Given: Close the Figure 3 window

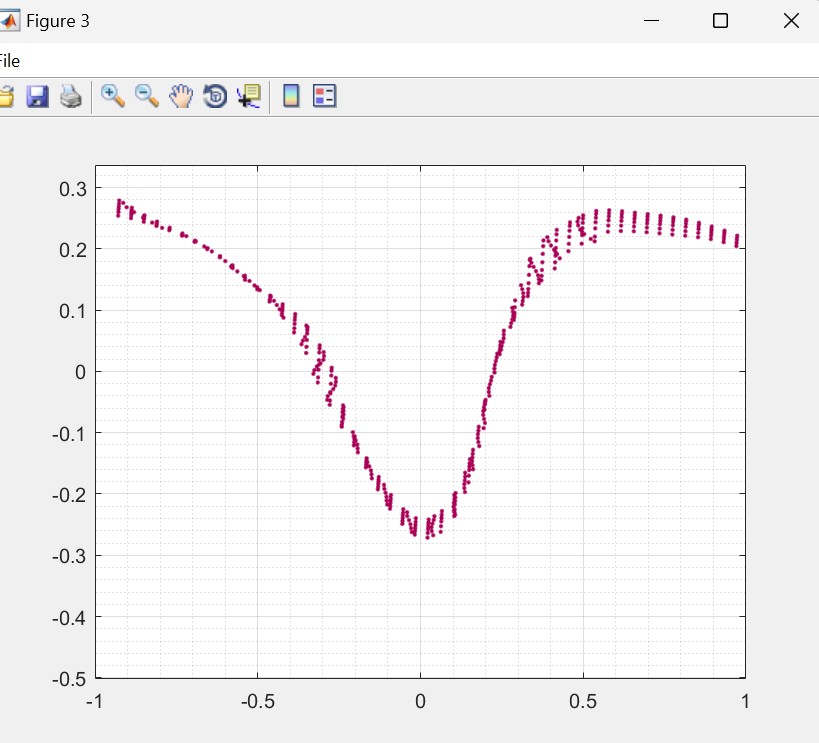Looking at the screenshot, I should click(x=791, y=21).
